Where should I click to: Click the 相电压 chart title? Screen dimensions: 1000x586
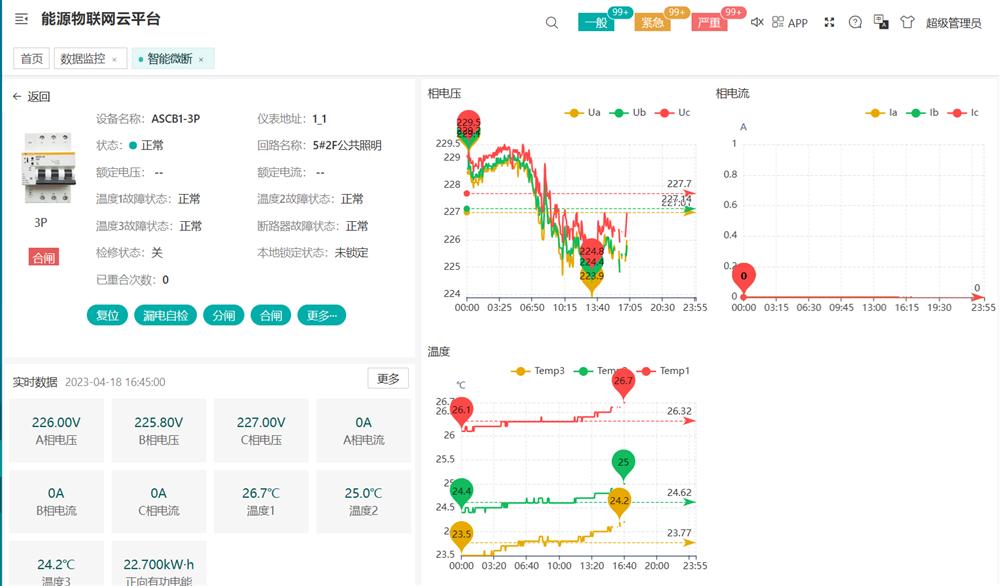[x=444, y=93]
